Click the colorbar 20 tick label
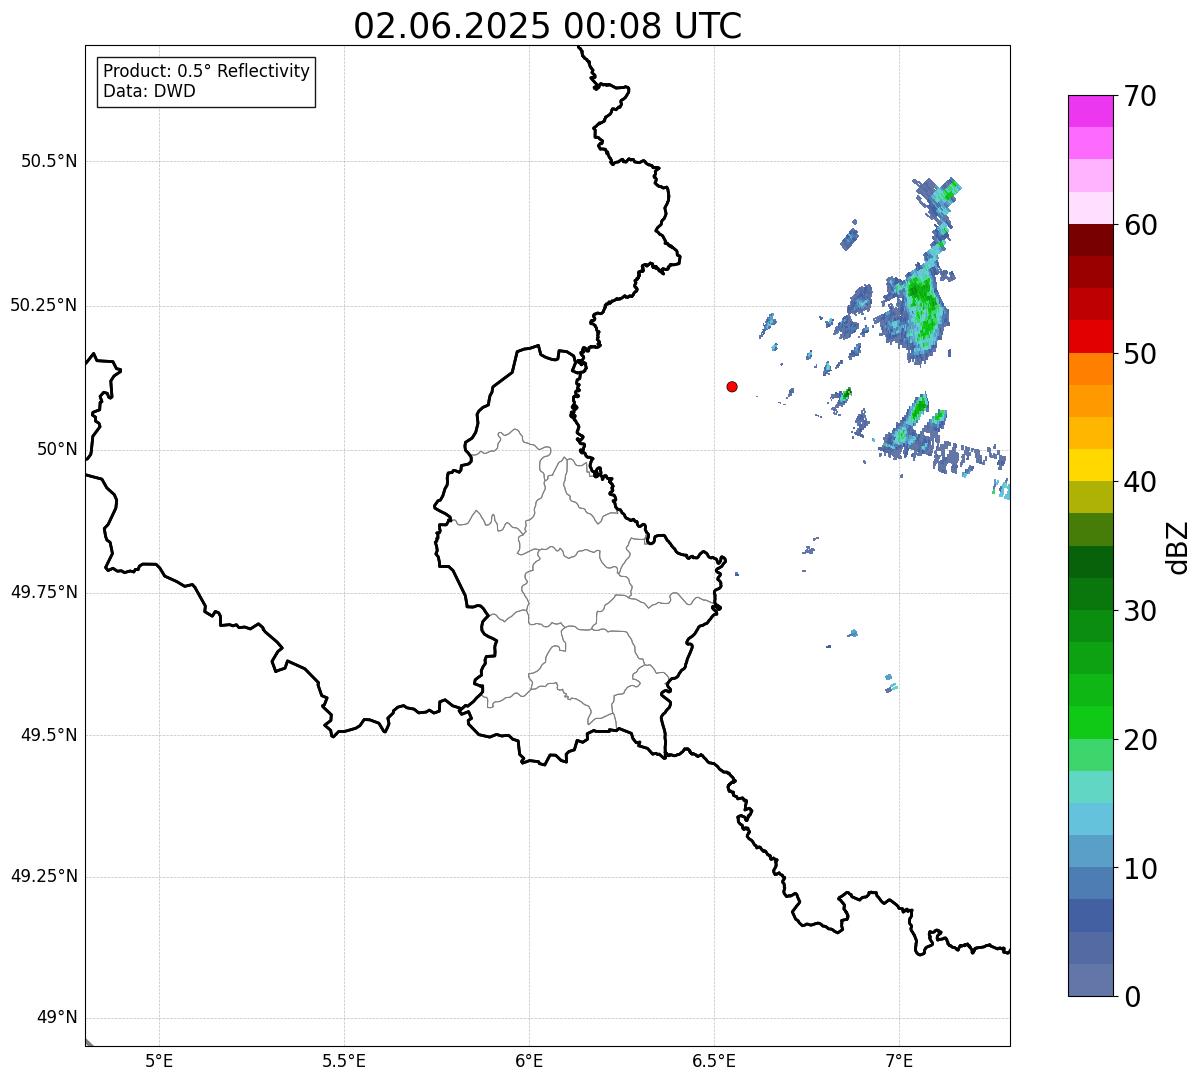 pos(1139,740)
